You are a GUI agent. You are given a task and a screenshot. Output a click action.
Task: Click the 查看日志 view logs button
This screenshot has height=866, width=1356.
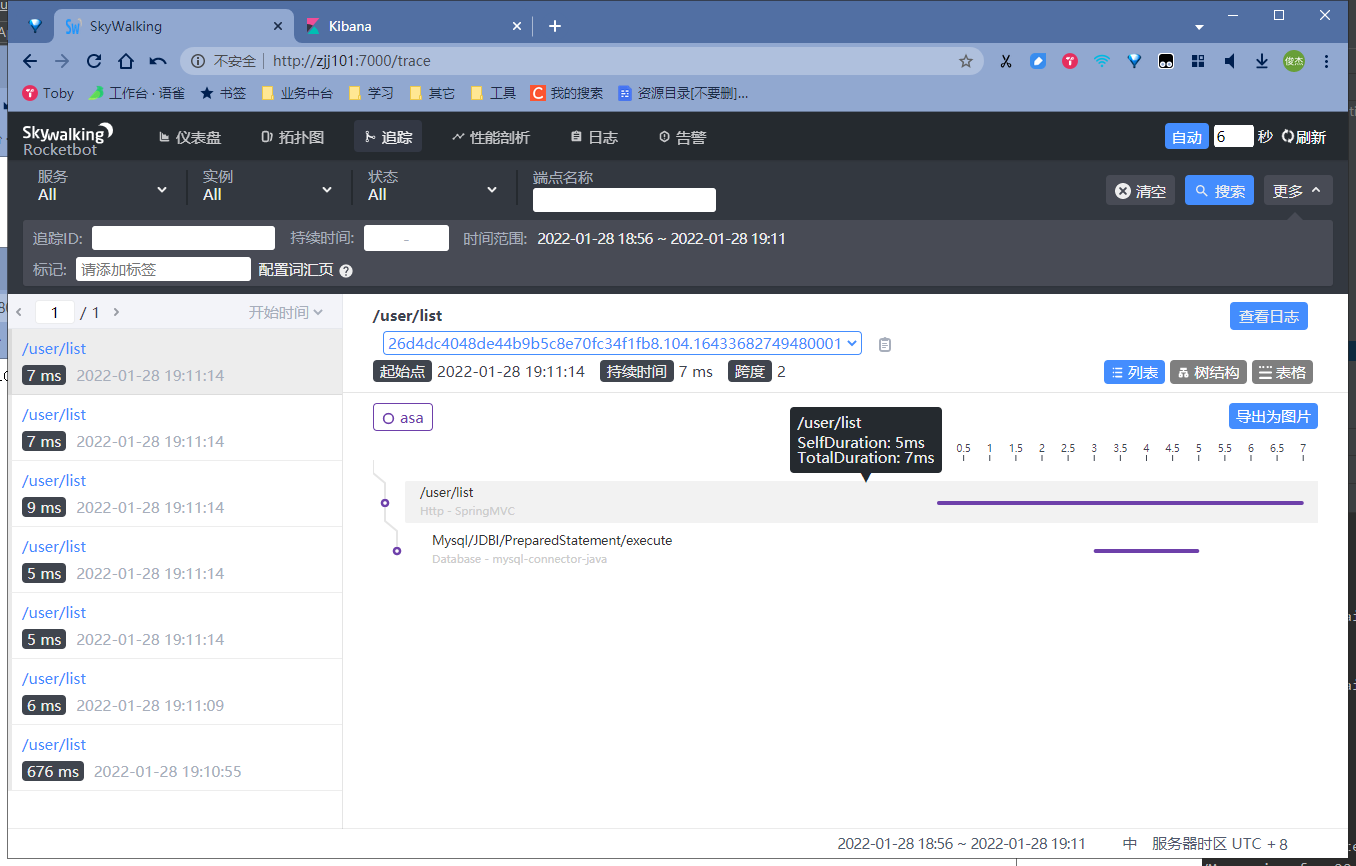[x=1268, y=315]
